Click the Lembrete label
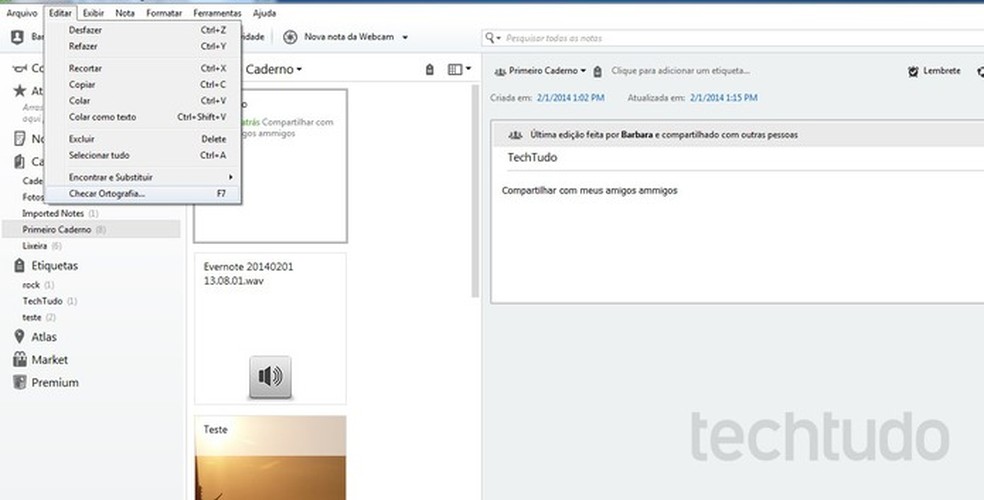Screen dimensions: 984x500 point(942,71)
